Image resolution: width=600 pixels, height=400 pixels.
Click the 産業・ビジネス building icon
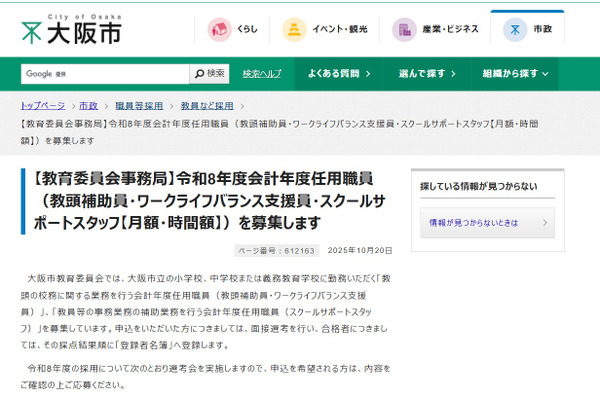(x=404, y=30)
